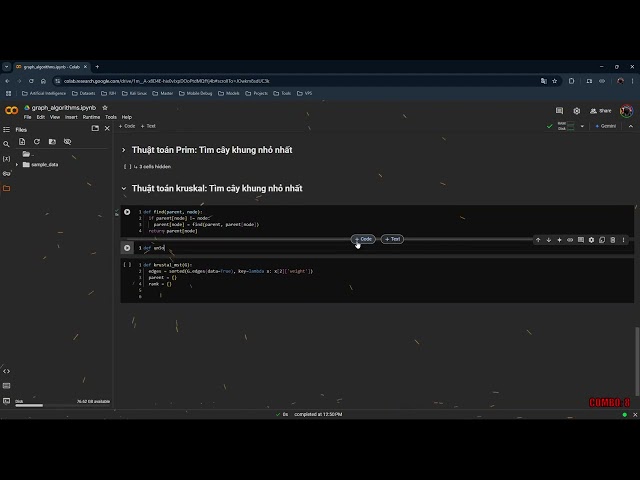Close the Files side panel
Image resolution: width=640 pixels, height=480 pixels.
point(107,129)
